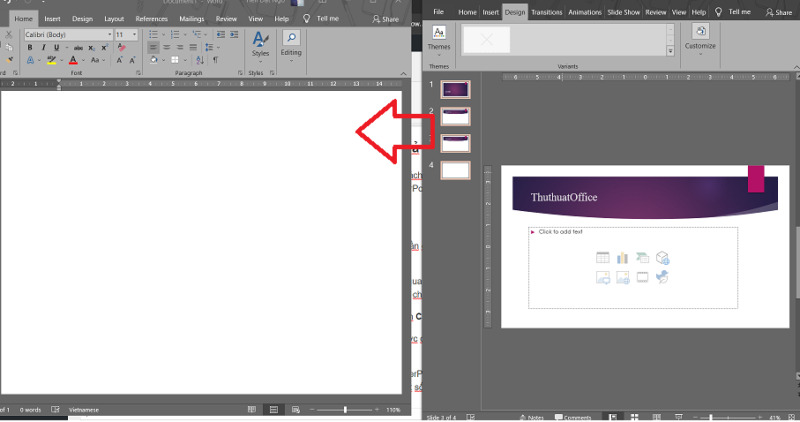The width and height of the screenshot is (800, 422).
Task: Click the Insert Table placeholder icon
Action: pos(603,258)
